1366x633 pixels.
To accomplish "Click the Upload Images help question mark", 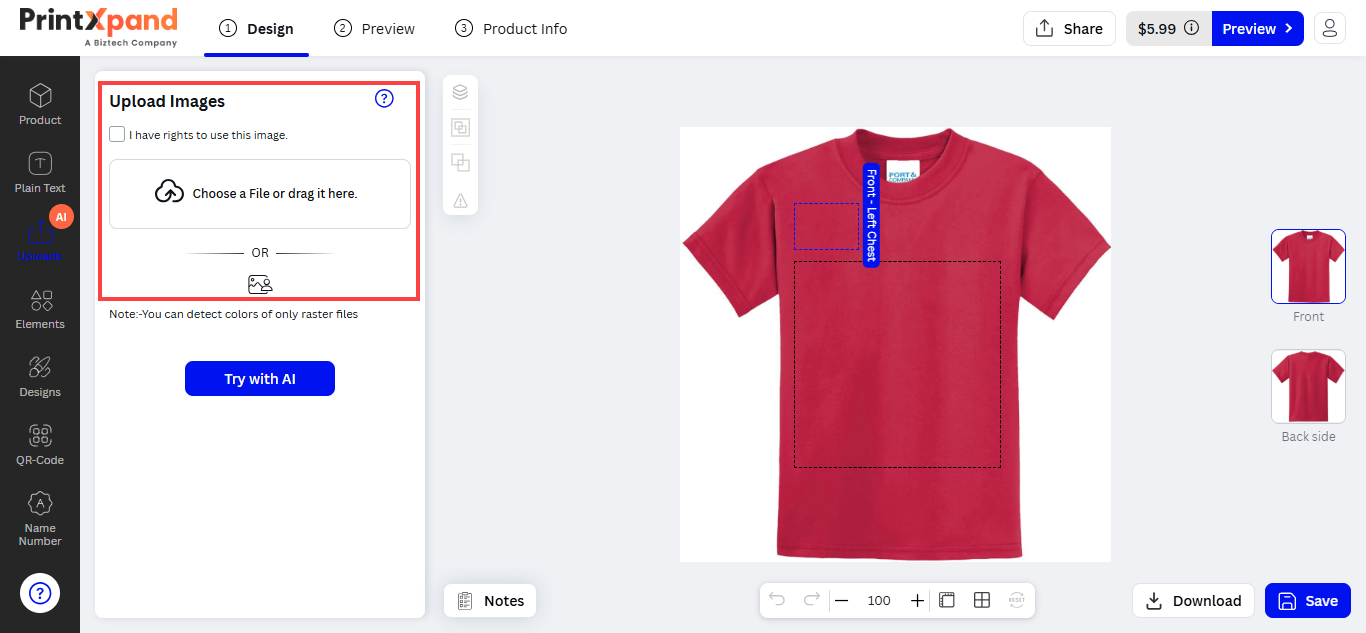I will 384,98.
